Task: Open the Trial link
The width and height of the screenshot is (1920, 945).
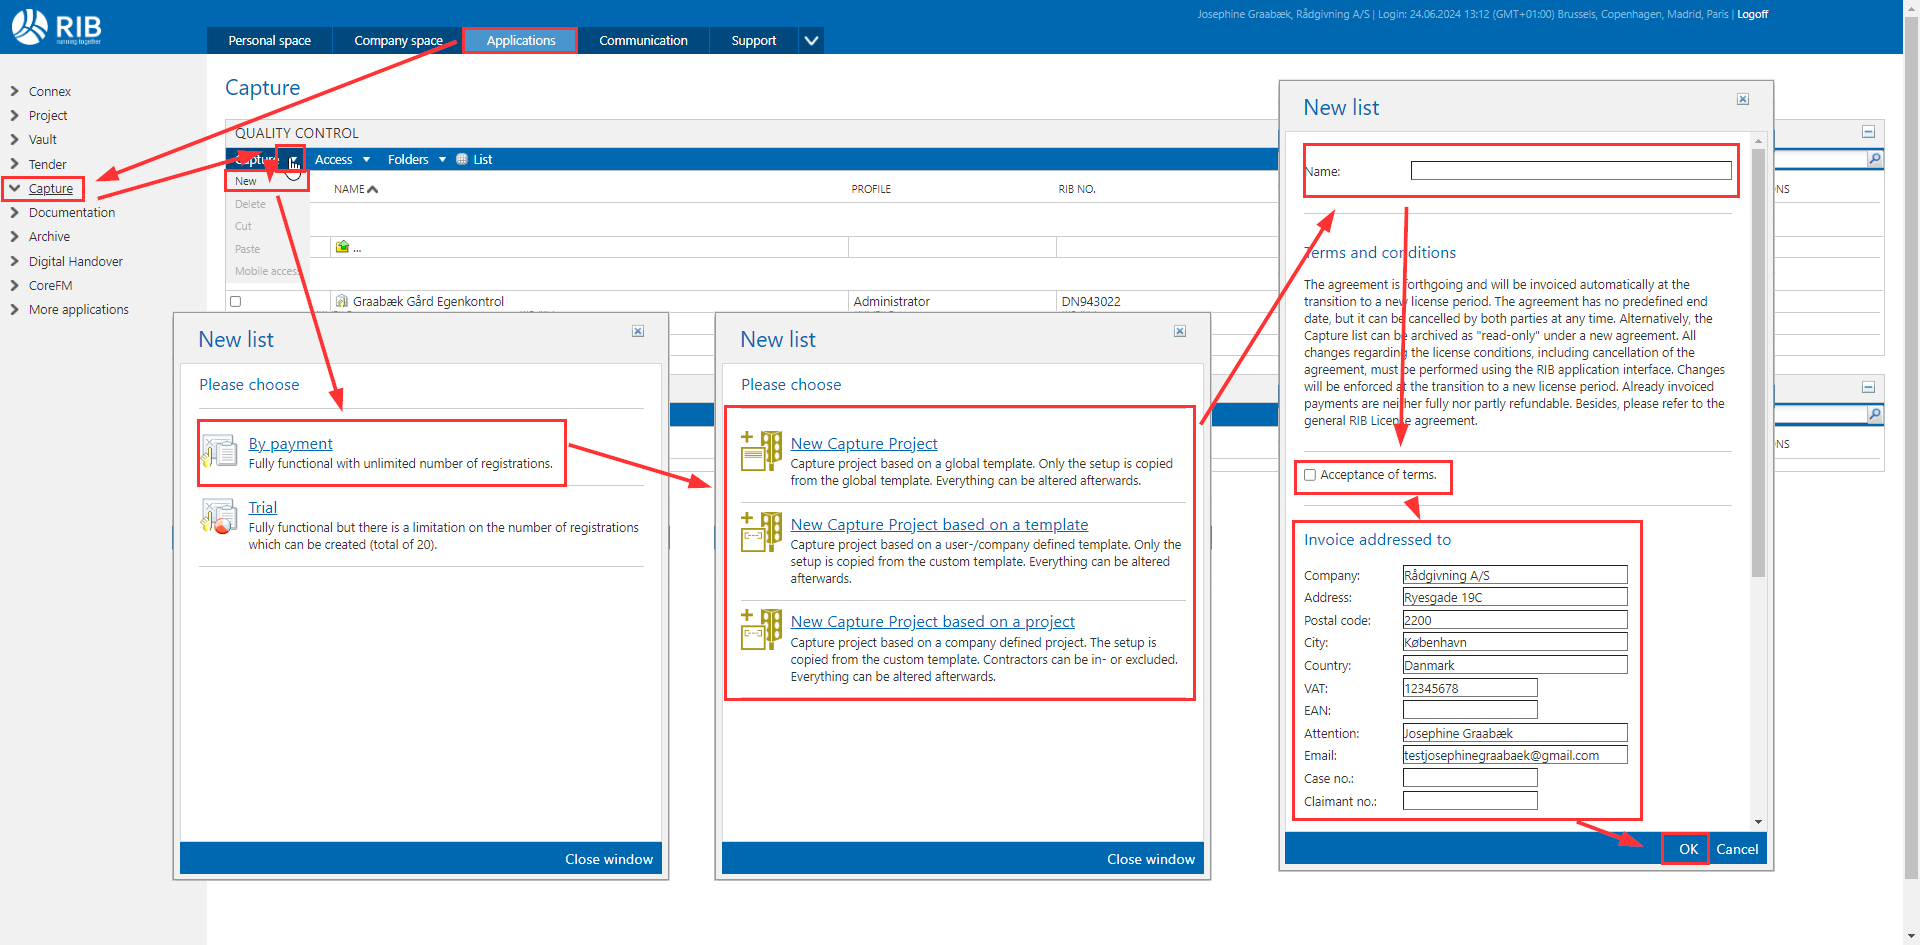Action: (x=263, y=508)
